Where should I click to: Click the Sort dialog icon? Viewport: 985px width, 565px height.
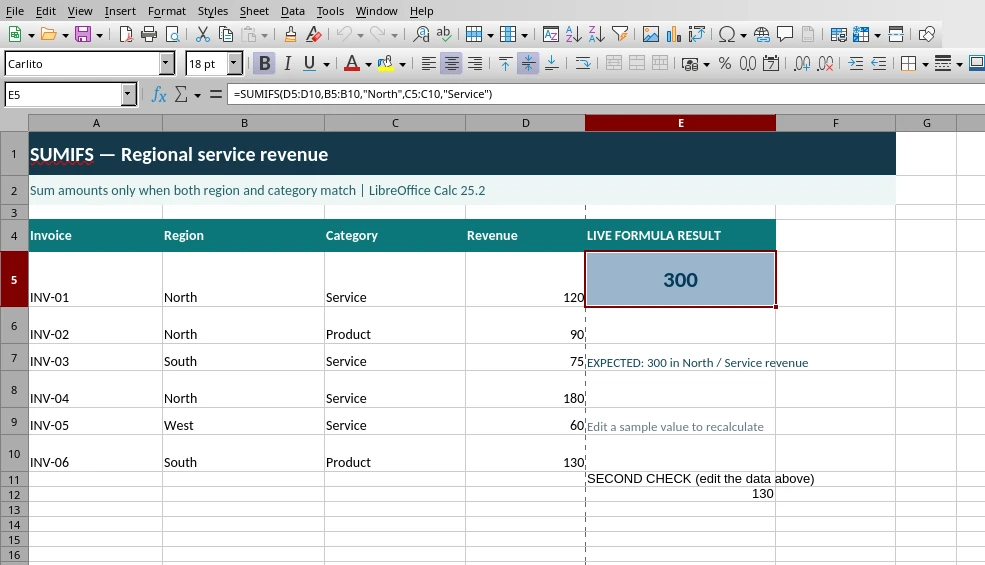click(550, 34)
